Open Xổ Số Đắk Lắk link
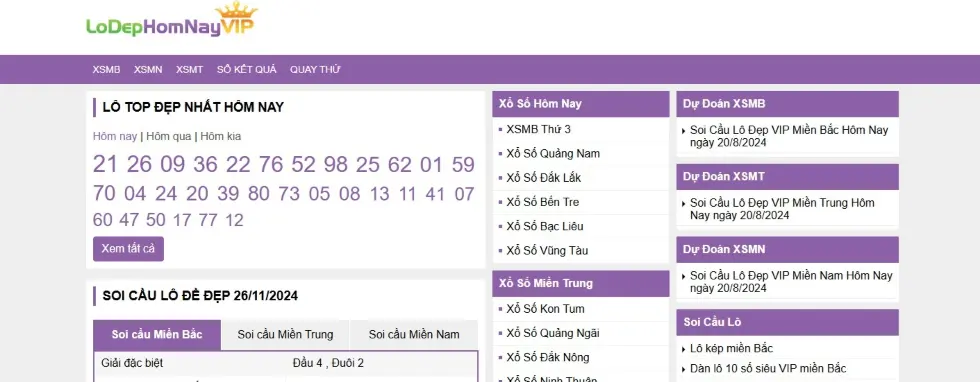Screen dimensions: 980x382 (x=544, y=178)
